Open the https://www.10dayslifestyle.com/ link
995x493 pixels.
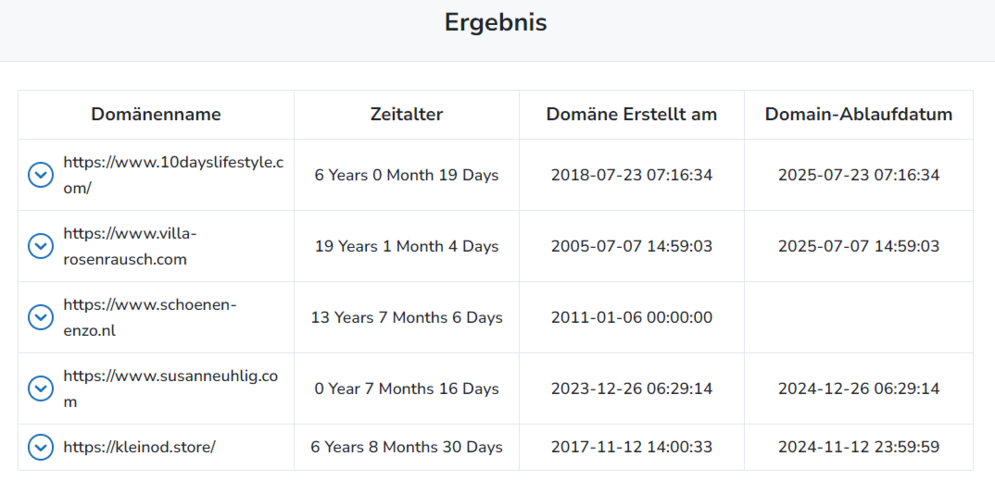pyautogui.click(x=173, y=175)
